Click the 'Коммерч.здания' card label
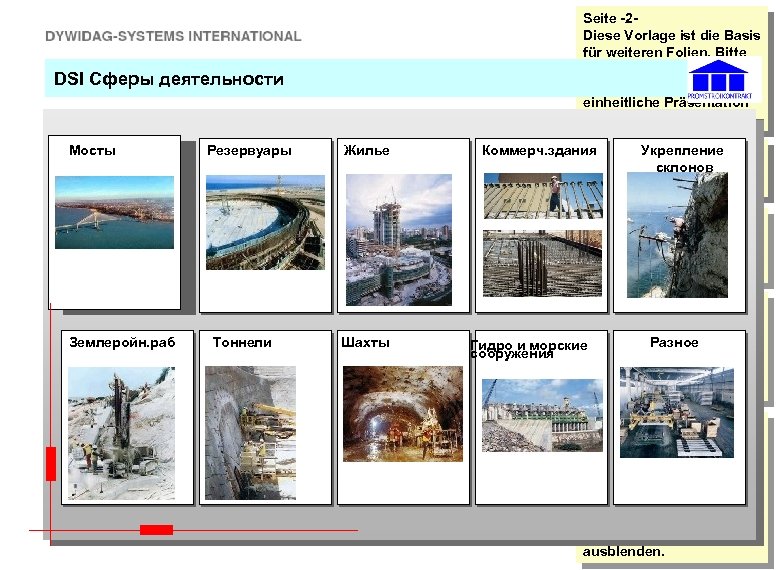This screenshot has height=570, width=780. pyautogui.click(x=539, y=151)
